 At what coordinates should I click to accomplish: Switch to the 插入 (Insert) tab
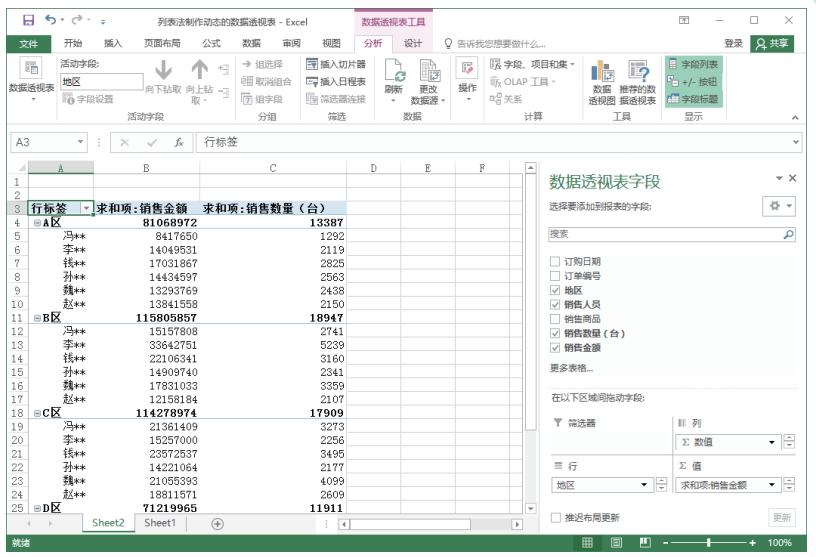(113, 43)
